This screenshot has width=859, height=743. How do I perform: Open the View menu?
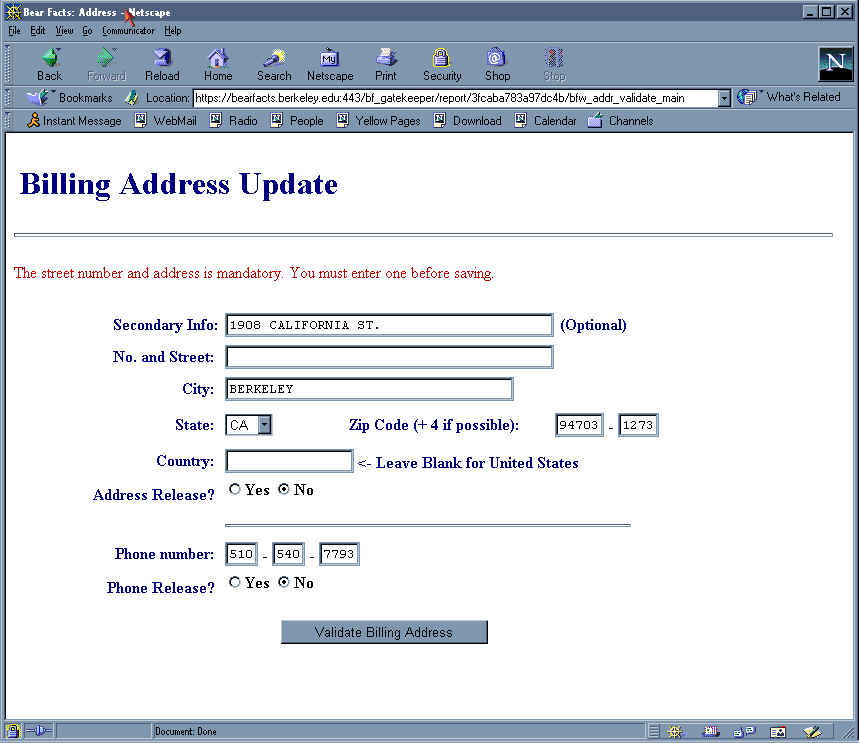click(64, 31)
